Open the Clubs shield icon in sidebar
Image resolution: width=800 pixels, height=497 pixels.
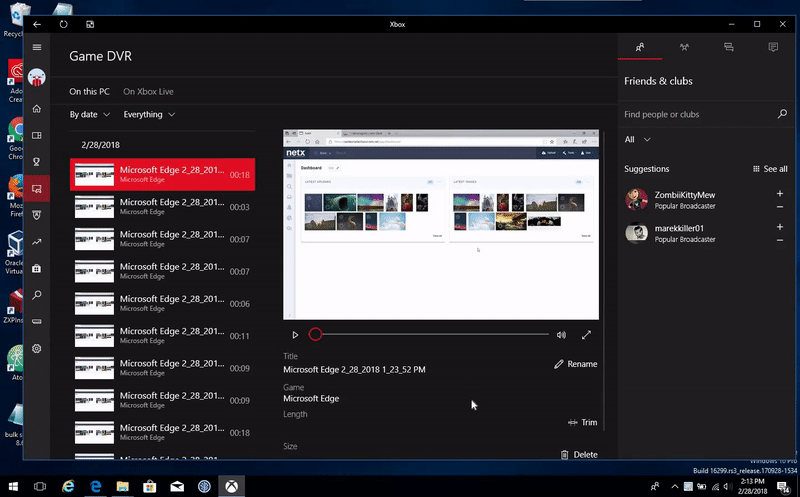37,215
